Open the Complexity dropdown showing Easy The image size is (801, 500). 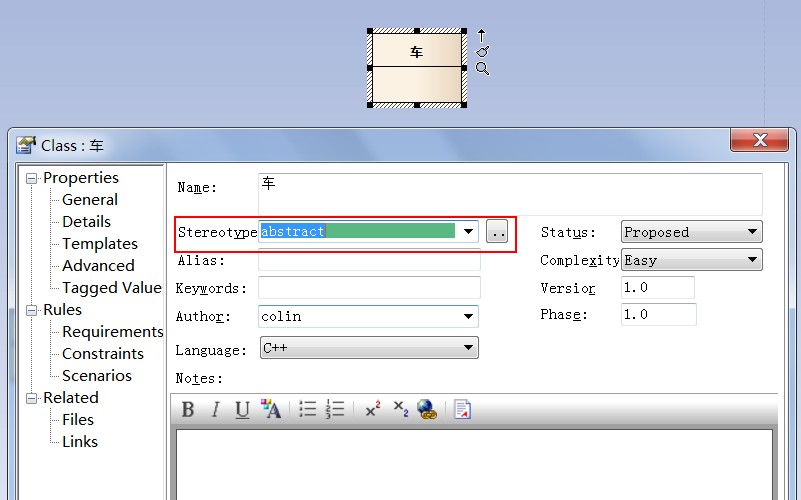(x=751, y=260)
